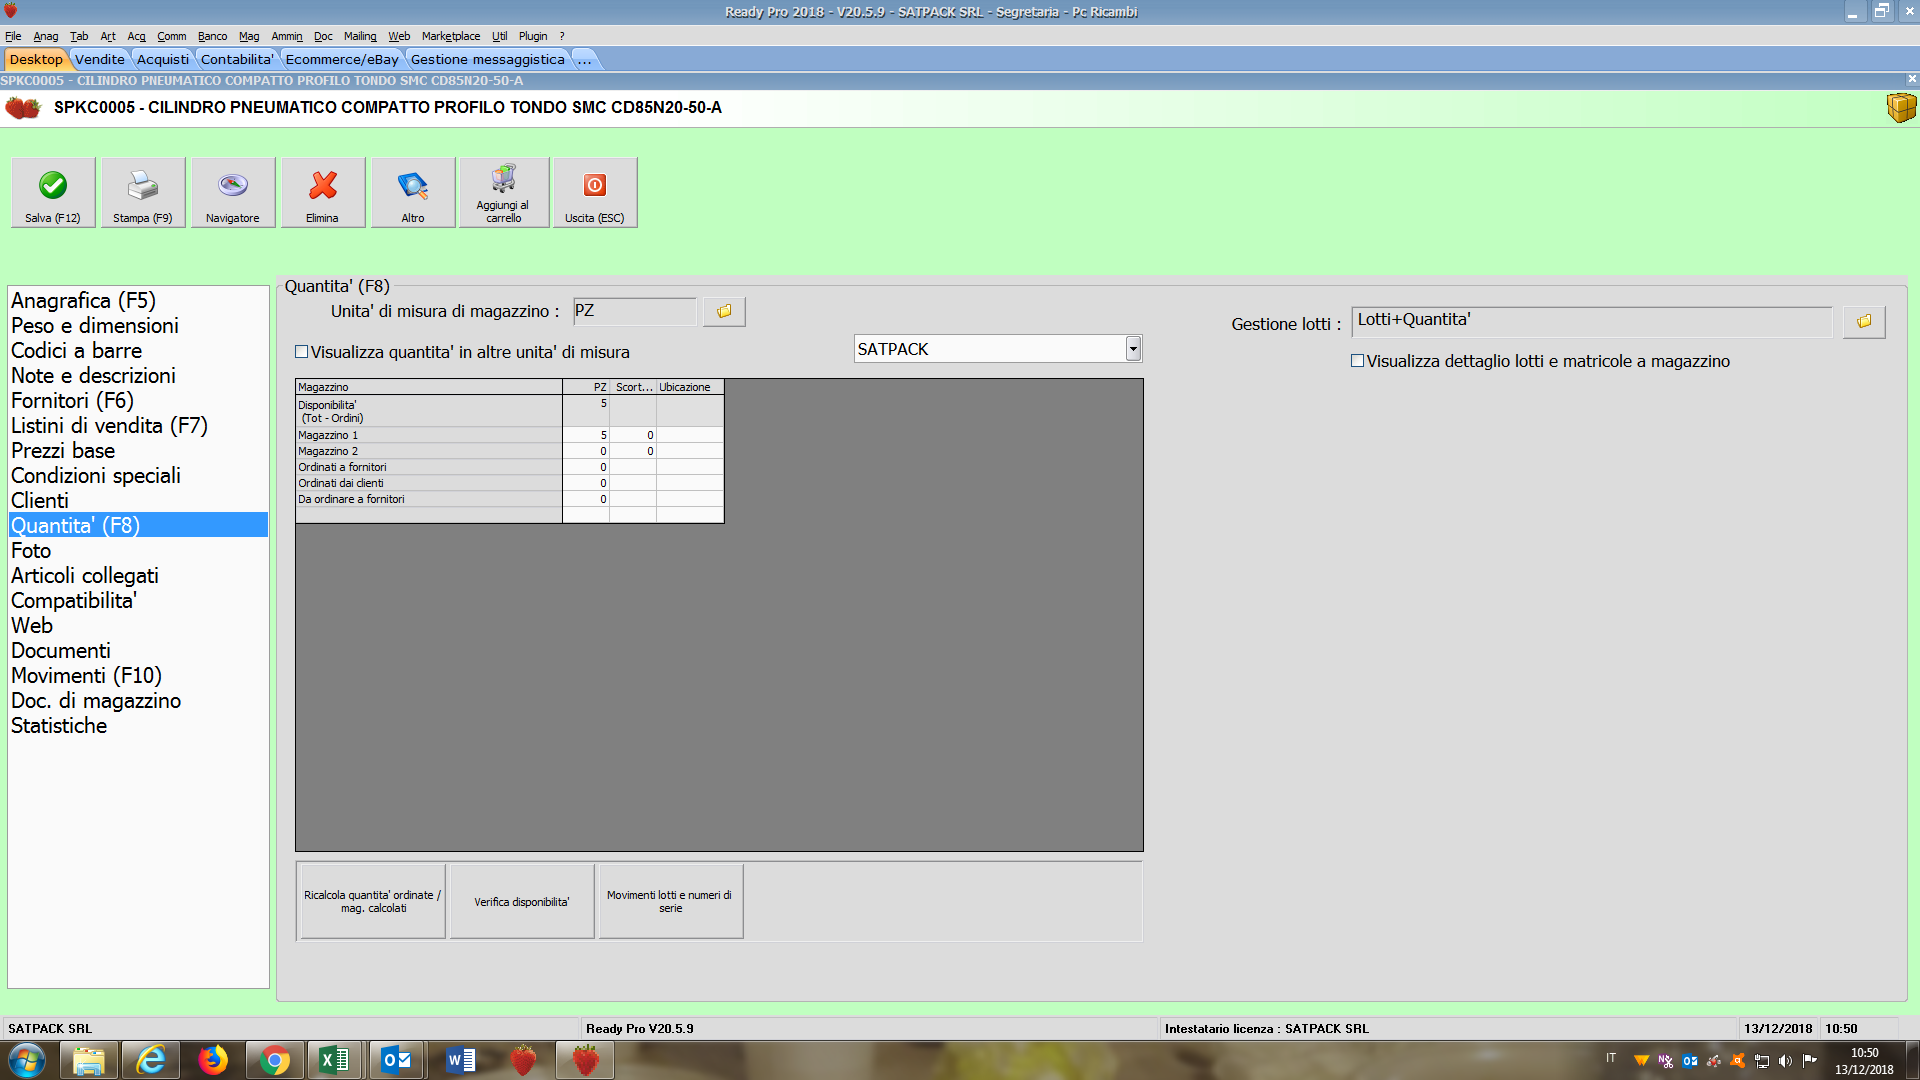This screenshot has width=1920, height=1080.
Task: Click the package box icon at top right
Action: click(x=1901, y=107)
